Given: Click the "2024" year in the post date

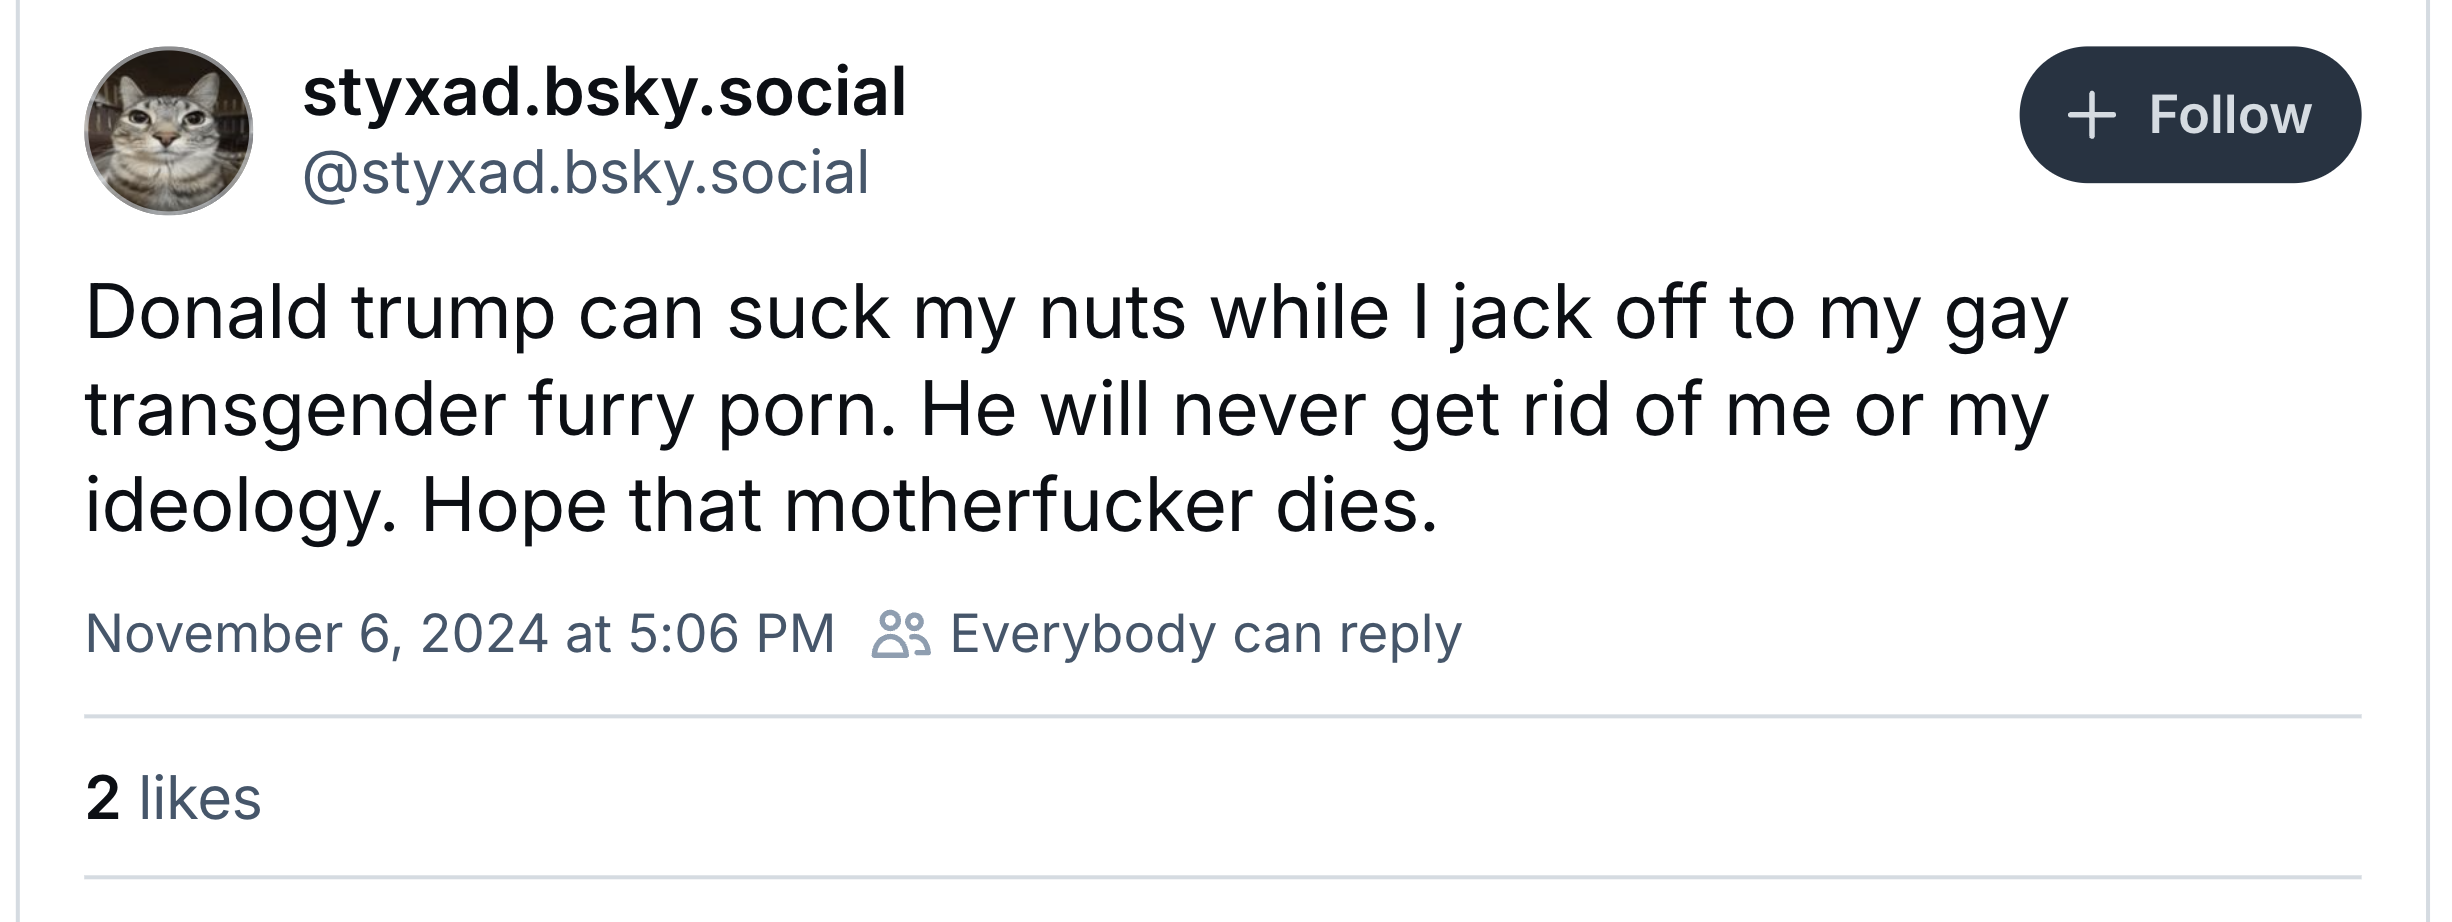Looking at the screenshot, I should (484, 634).
